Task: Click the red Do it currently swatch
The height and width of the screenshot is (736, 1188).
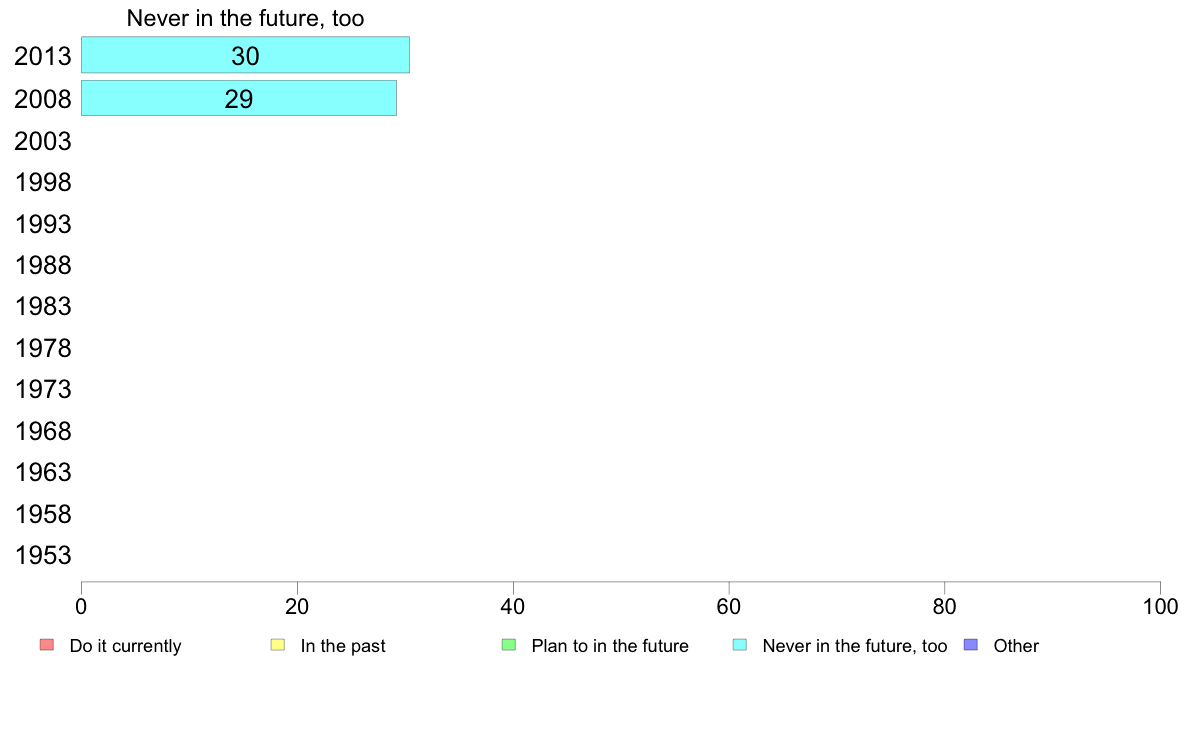Action: click(x=47, y=645)
